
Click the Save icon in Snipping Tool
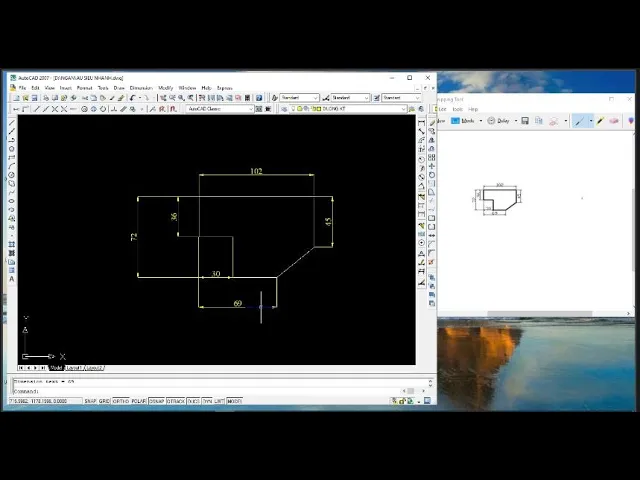525,121
